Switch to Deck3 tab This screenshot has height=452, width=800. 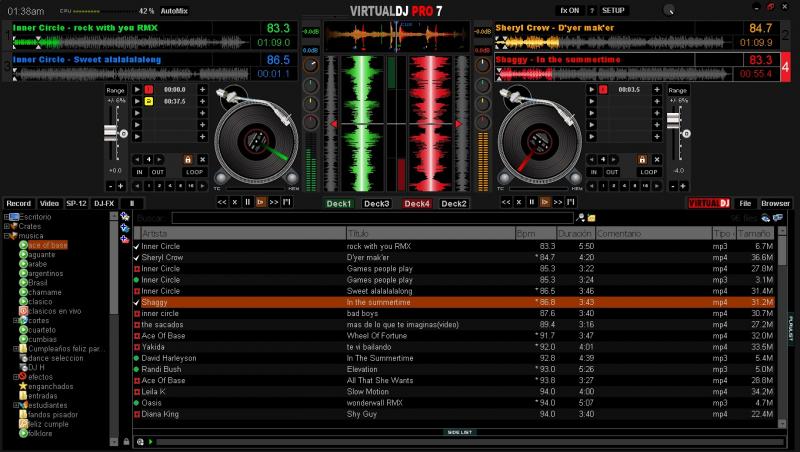(x=377, y=204)
